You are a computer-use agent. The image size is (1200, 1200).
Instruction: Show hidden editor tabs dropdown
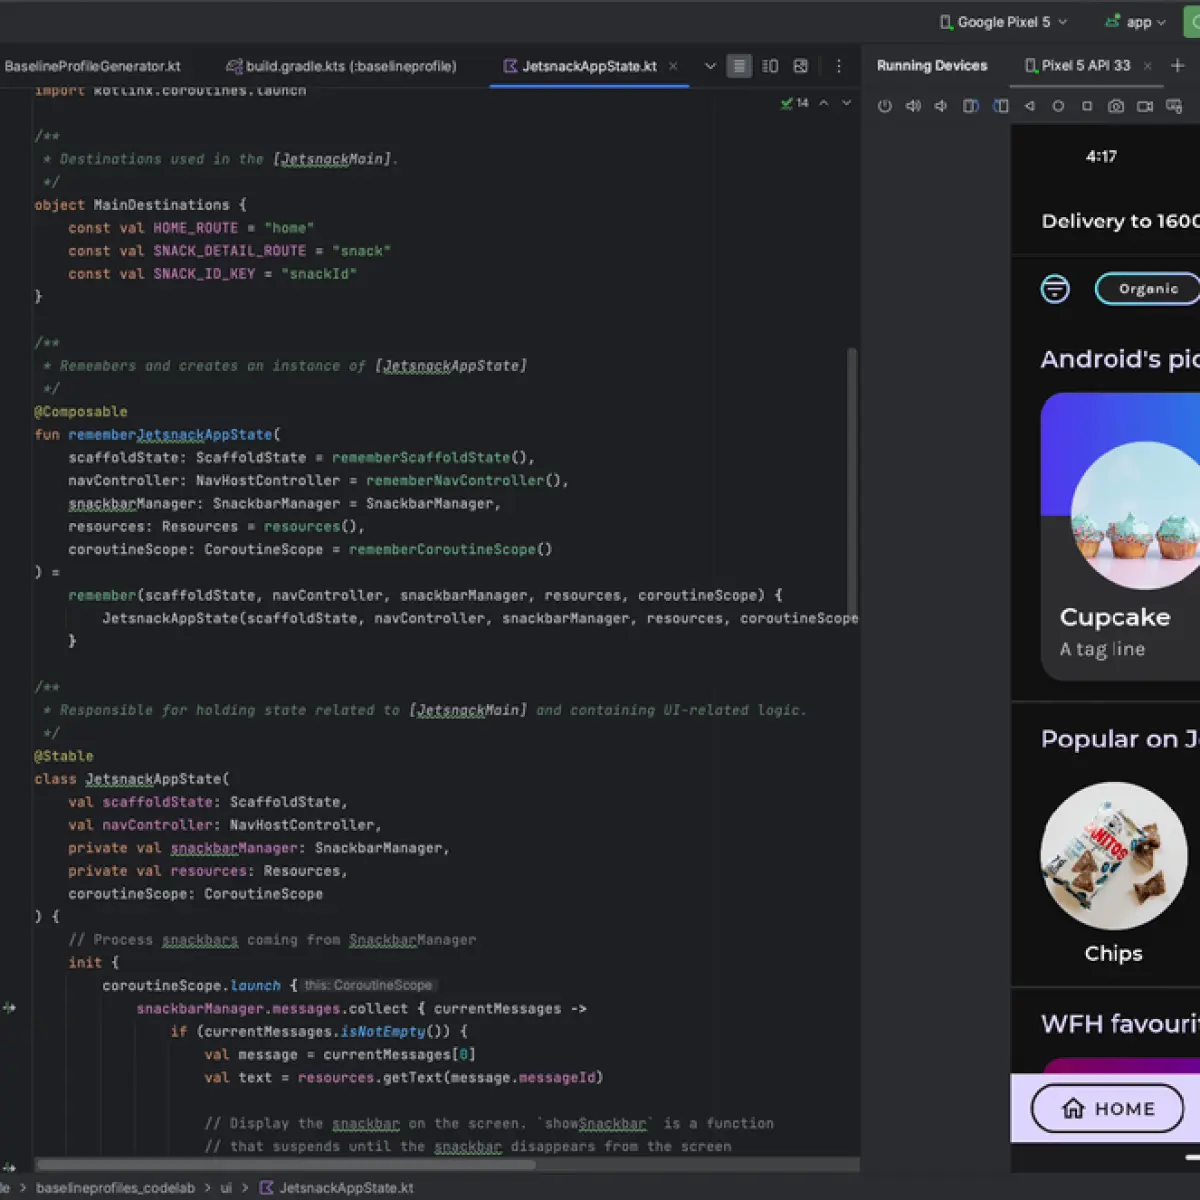710,66
